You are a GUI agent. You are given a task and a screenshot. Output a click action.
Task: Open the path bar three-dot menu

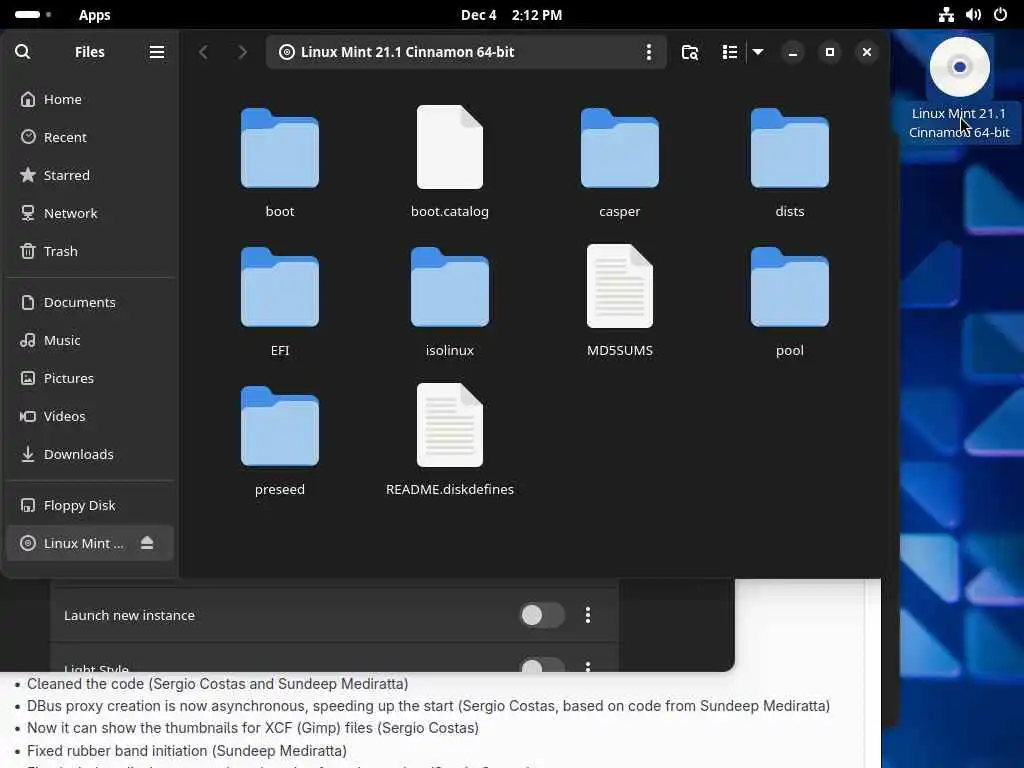pos(648,52)
